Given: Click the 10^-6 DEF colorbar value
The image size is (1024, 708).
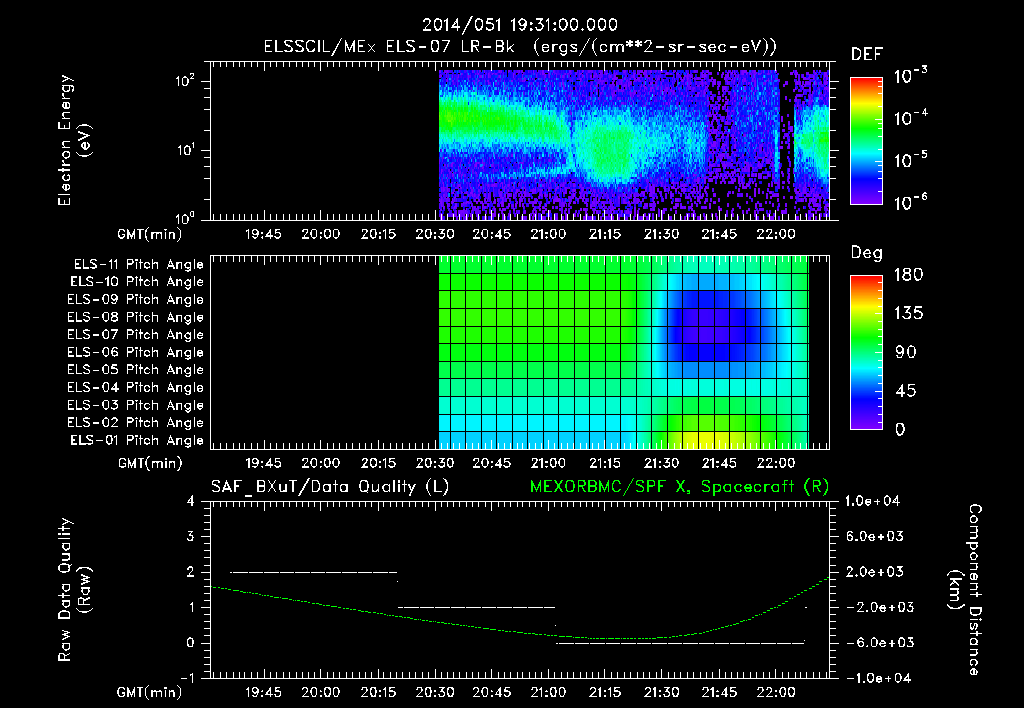Looking at the screenshot, I should (910, 202).
